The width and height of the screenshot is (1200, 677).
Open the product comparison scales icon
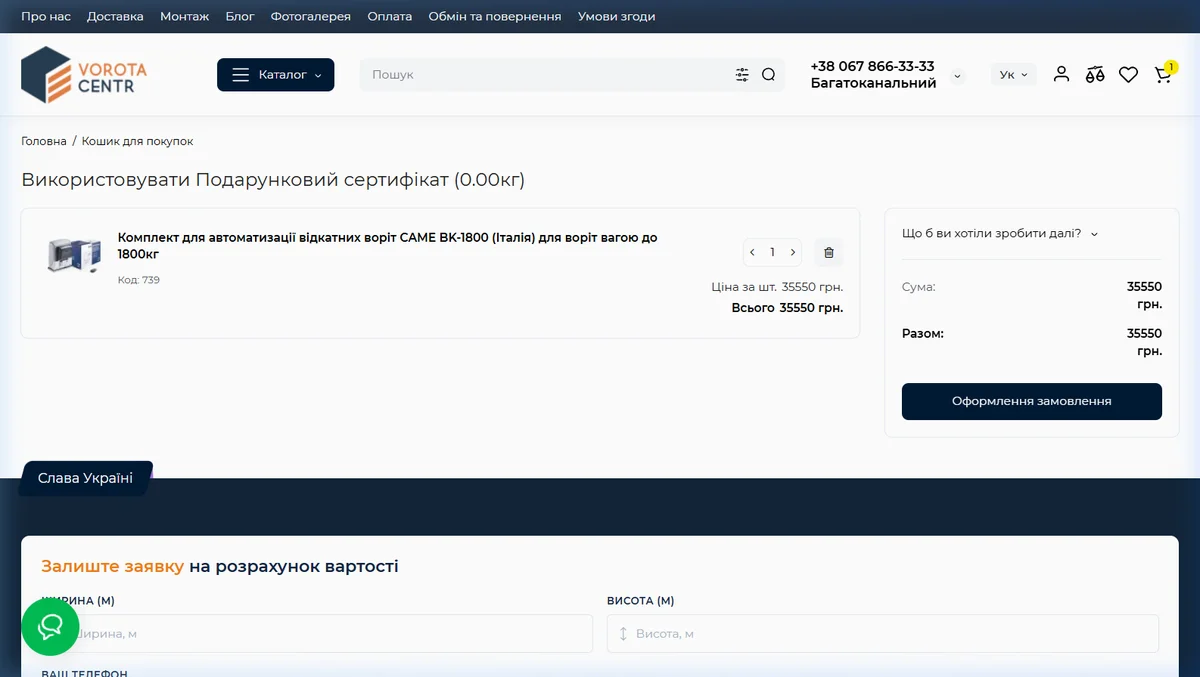[x=1095, y=74]
